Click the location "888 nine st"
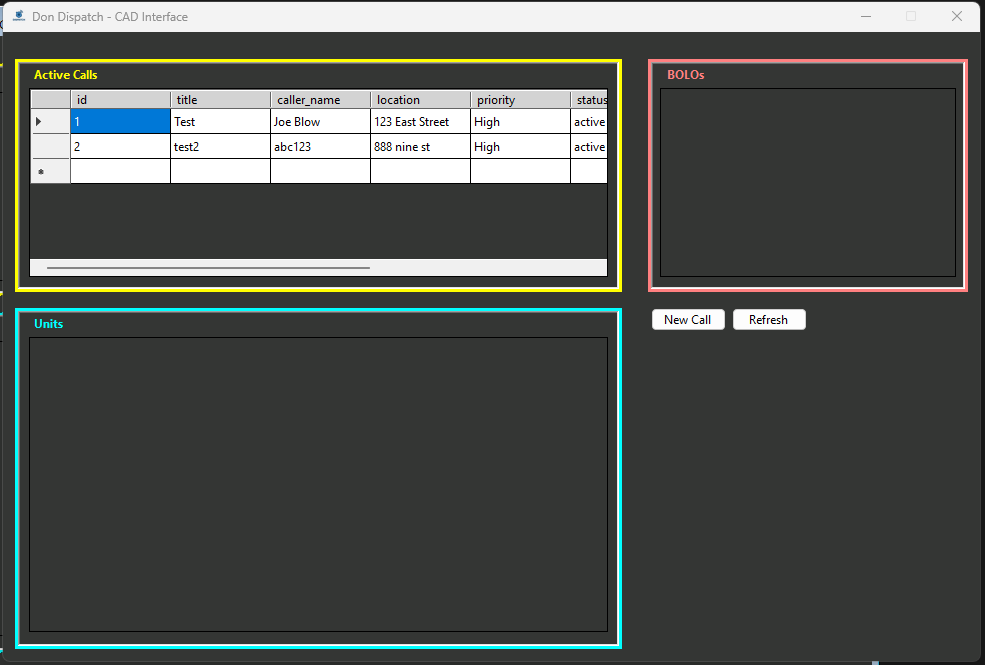 [x=420, y=146]
